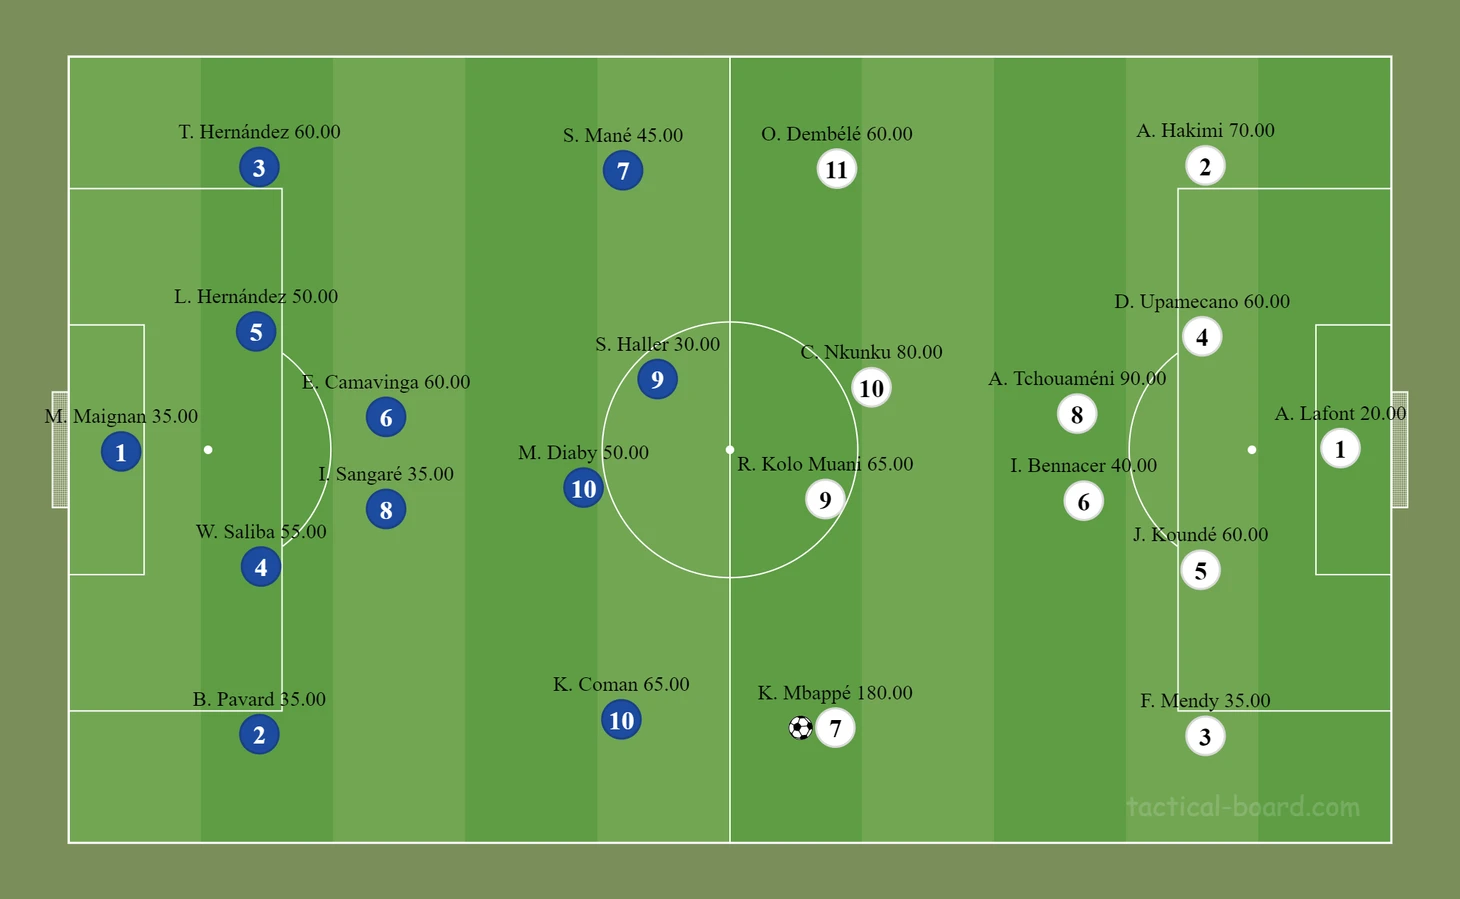Screen dimensions: 1460x899
Task: Select white number 9 R. Kolo Muani marker
Action: pyautogui.click(x=825, y=499)
